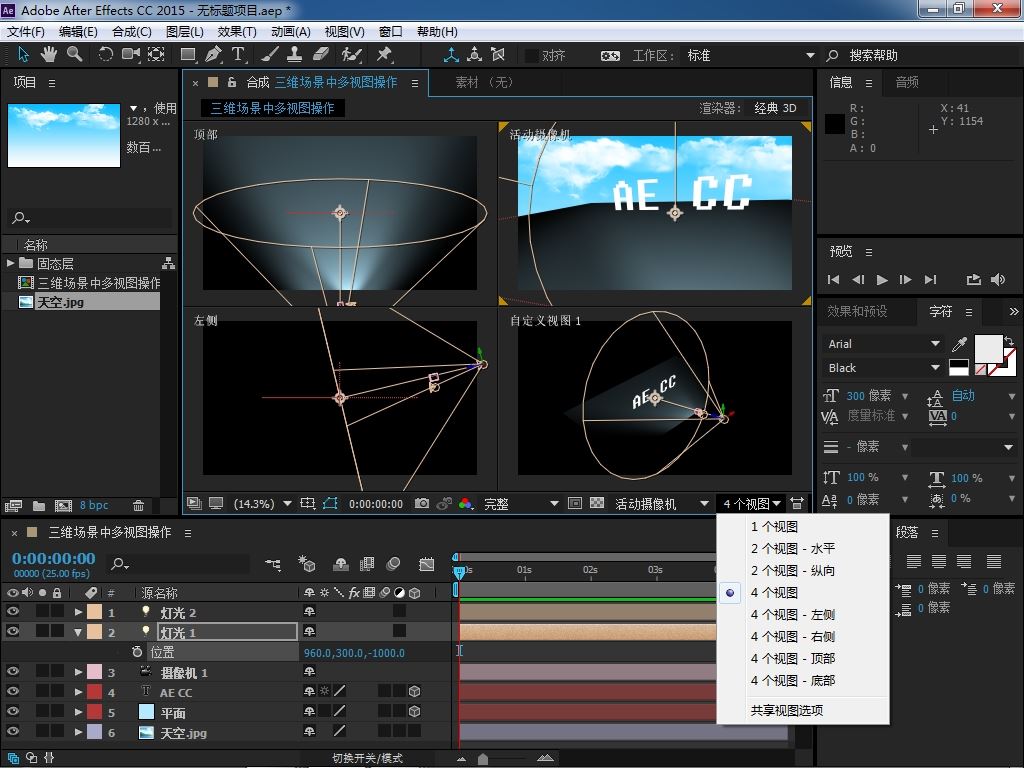Select the Eraser tool
This screenshot has width=1024, height=768.
tap(321, 55)
